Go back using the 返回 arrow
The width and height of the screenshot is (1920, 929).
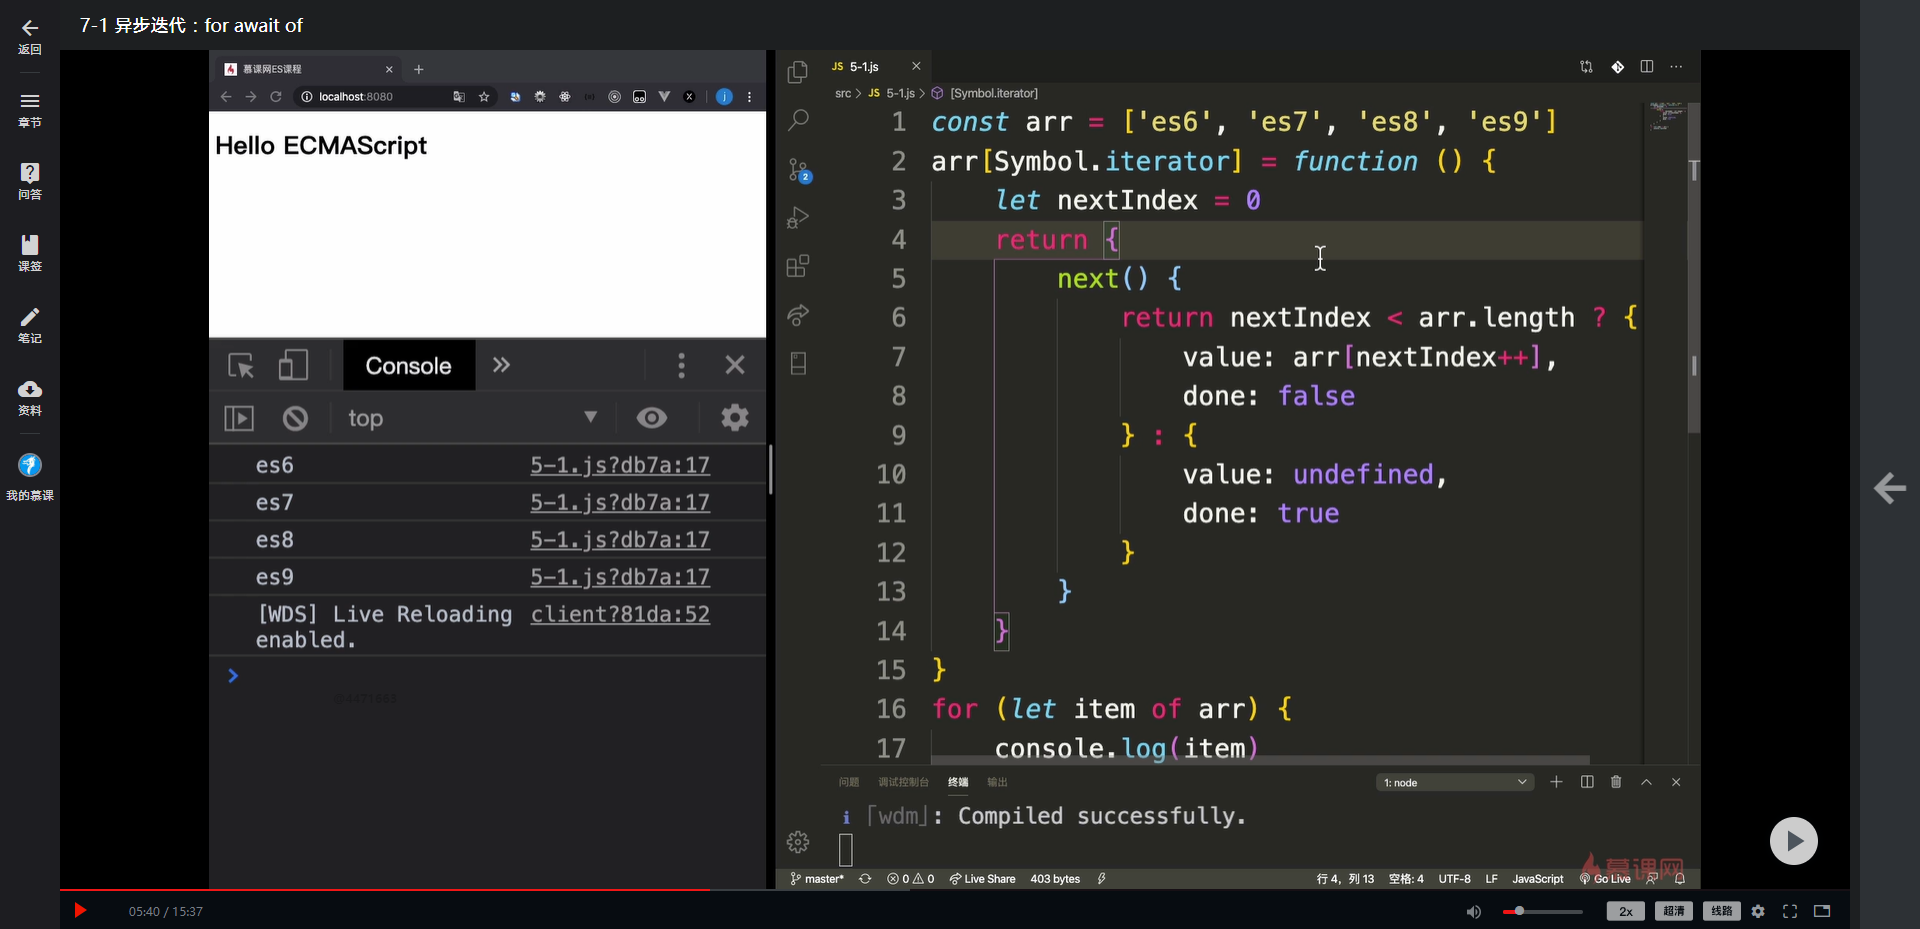click(x=30, y=36)
